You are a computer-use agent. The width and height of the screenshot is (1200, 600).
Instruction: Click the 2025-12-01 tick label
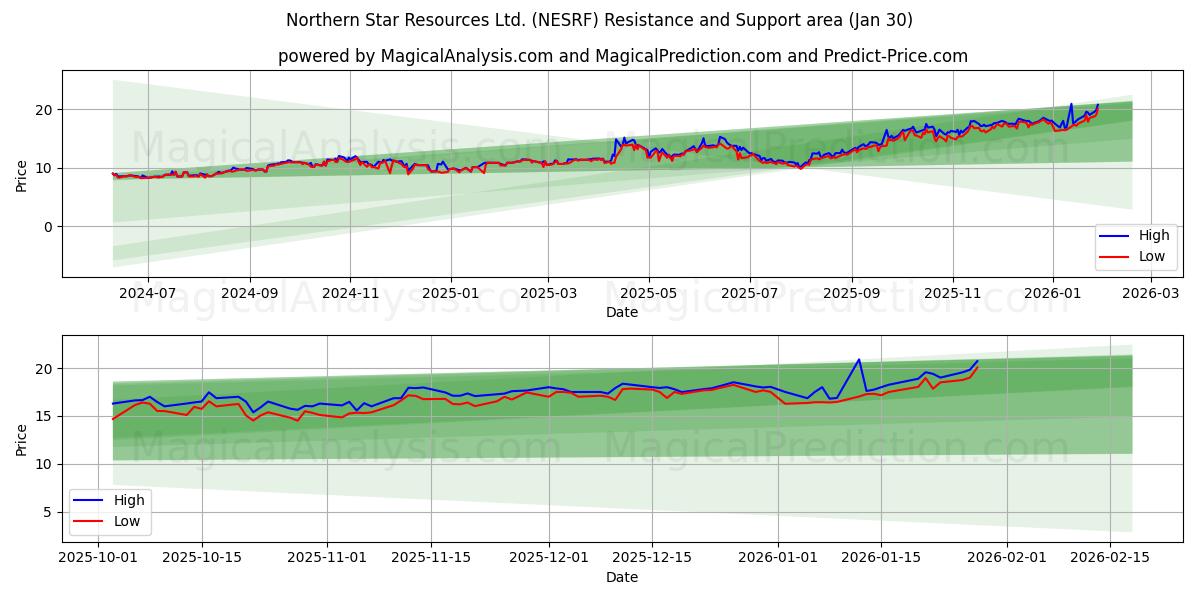(x=549, y=558)
